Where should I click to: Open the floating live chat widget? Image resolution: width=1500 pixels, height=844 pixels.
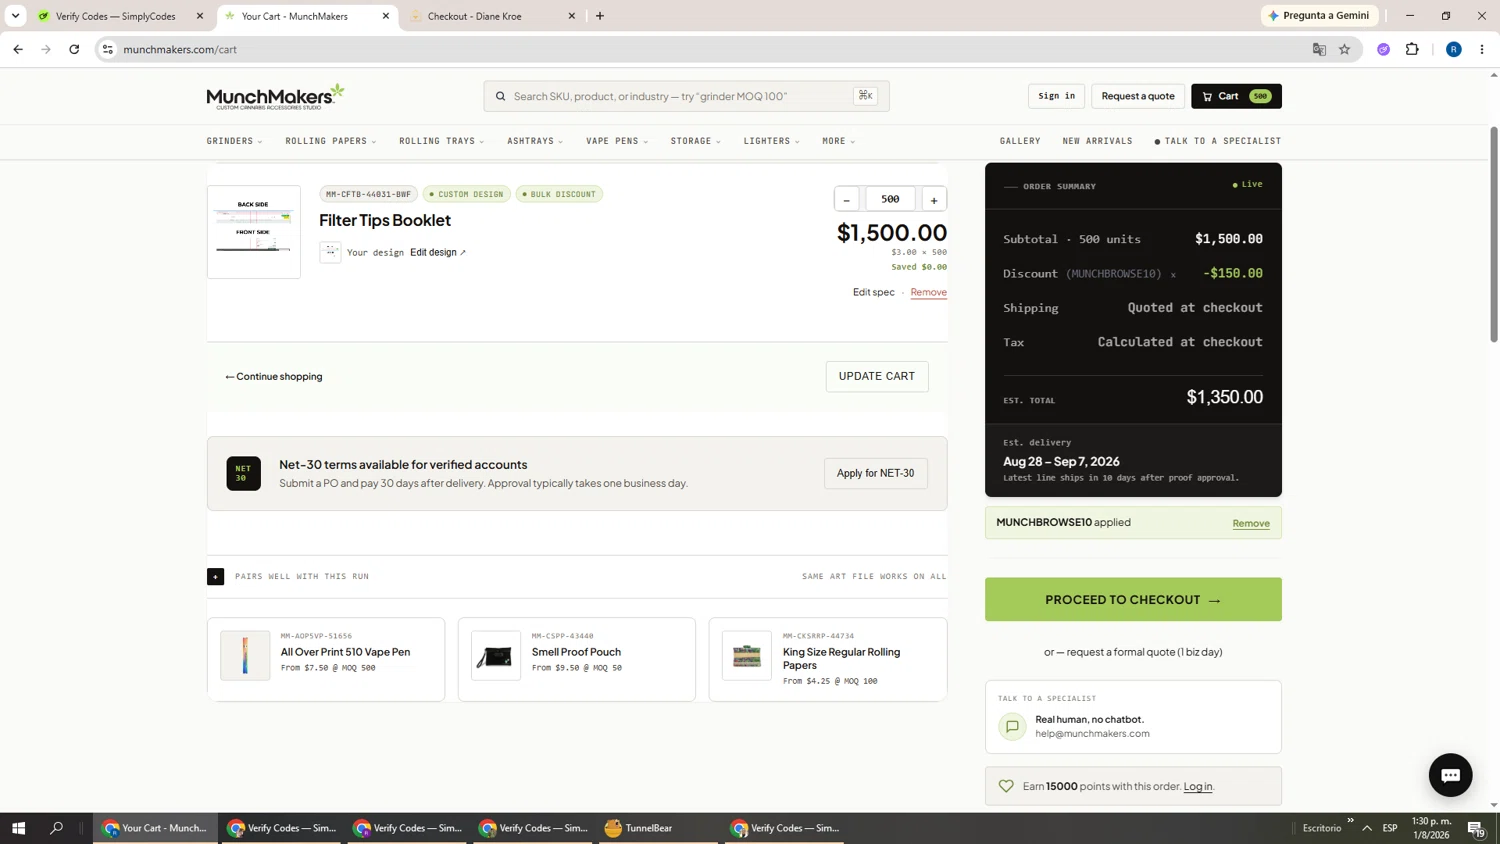[x=1450, y=775]
